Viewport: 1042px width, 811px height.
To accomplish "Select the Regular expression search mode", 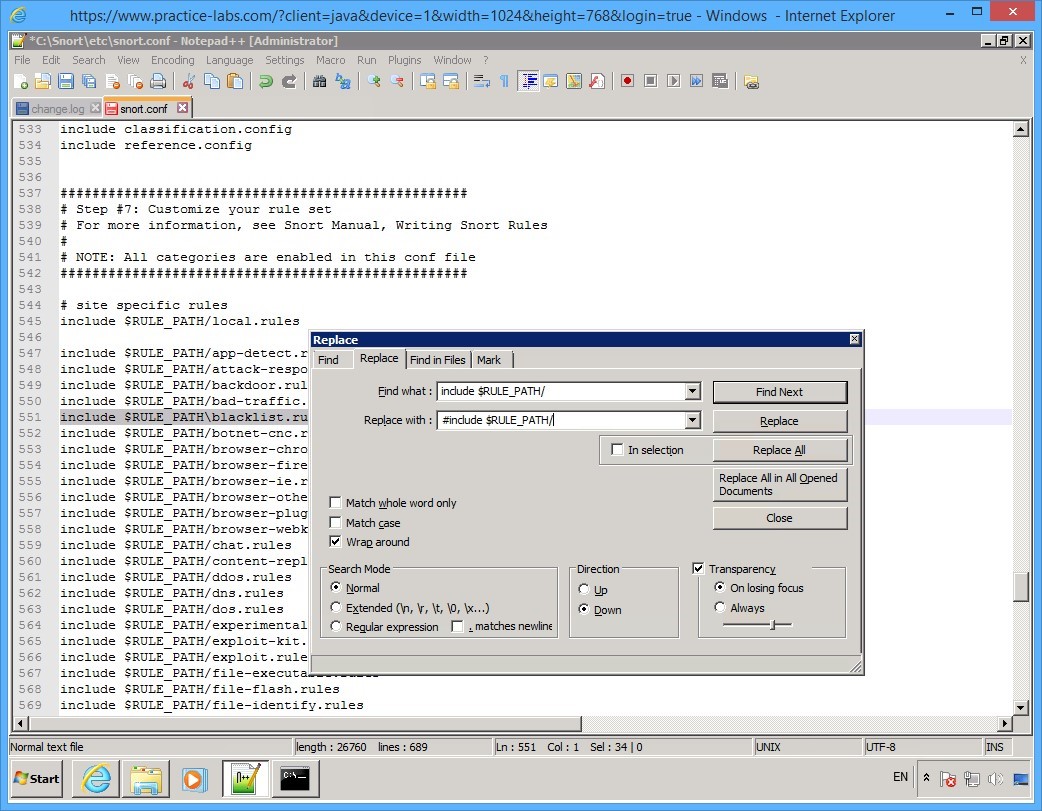I will coord(336,627).
